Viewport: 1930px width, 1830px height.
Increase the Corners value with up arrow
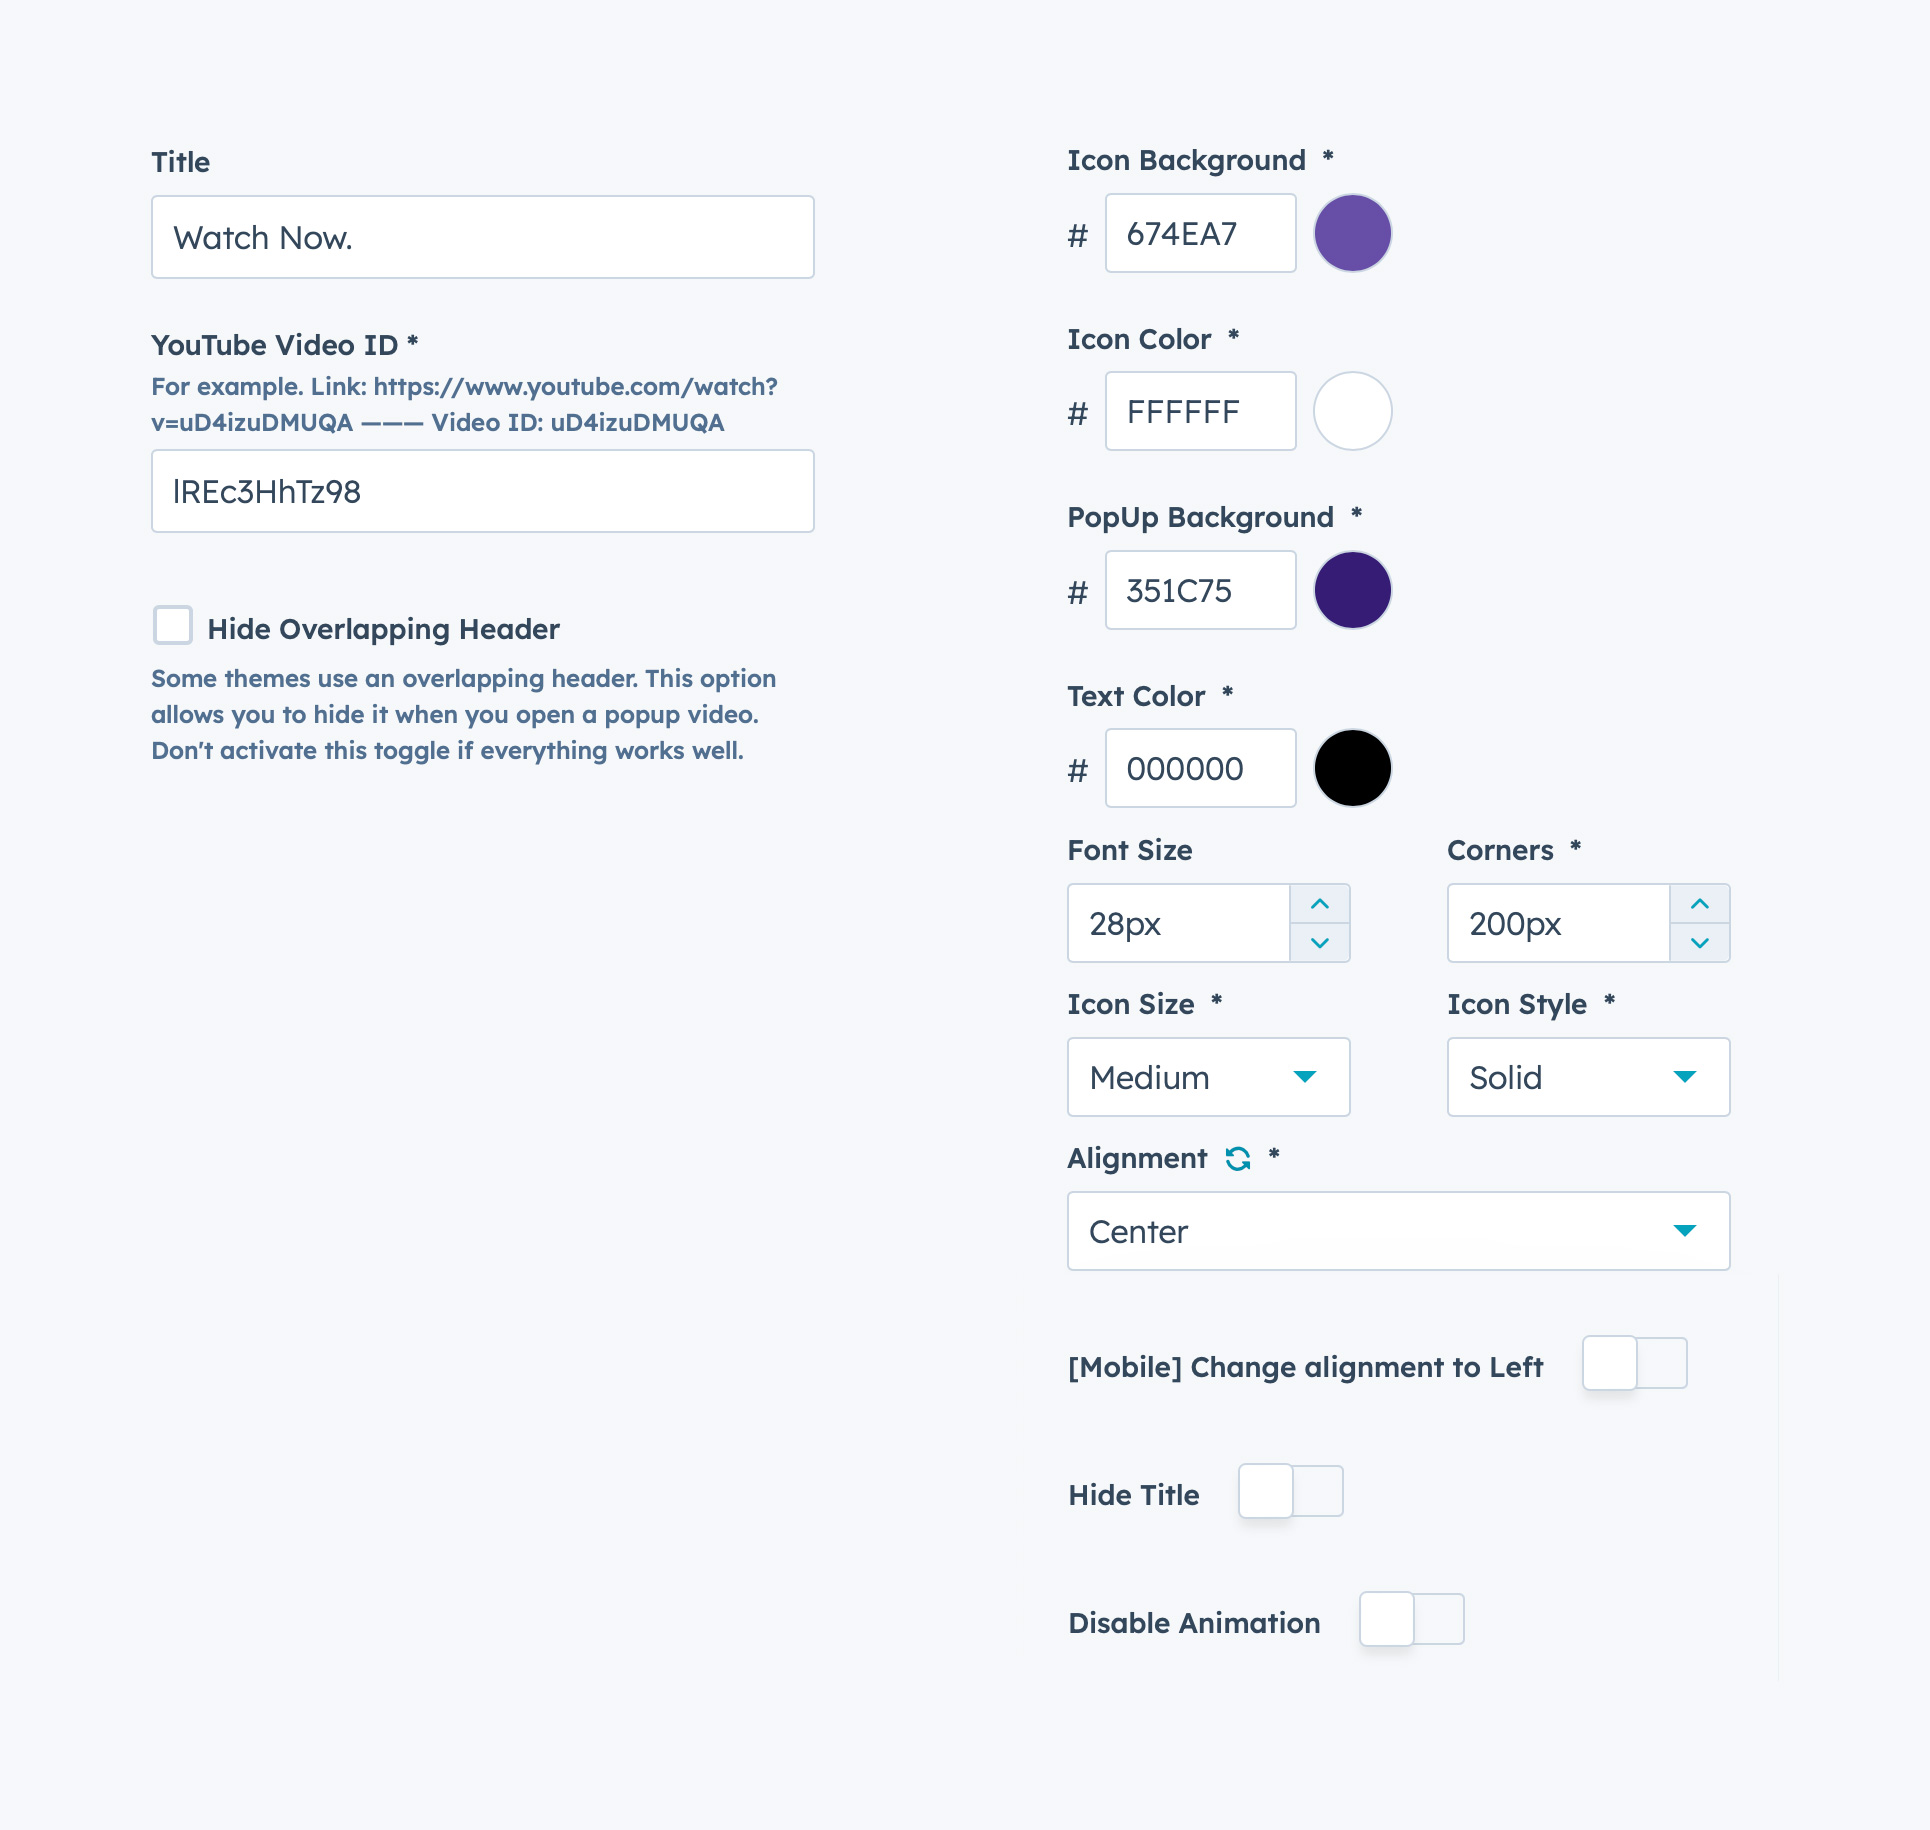point(1700,904)
